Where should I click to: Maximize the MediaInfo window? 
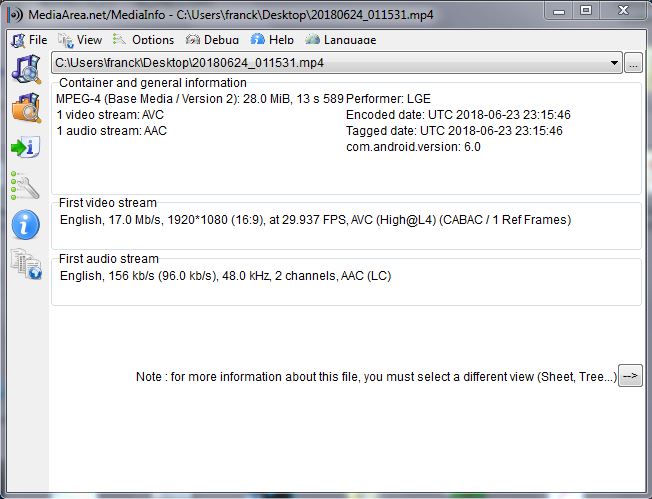tap(586, 10)
